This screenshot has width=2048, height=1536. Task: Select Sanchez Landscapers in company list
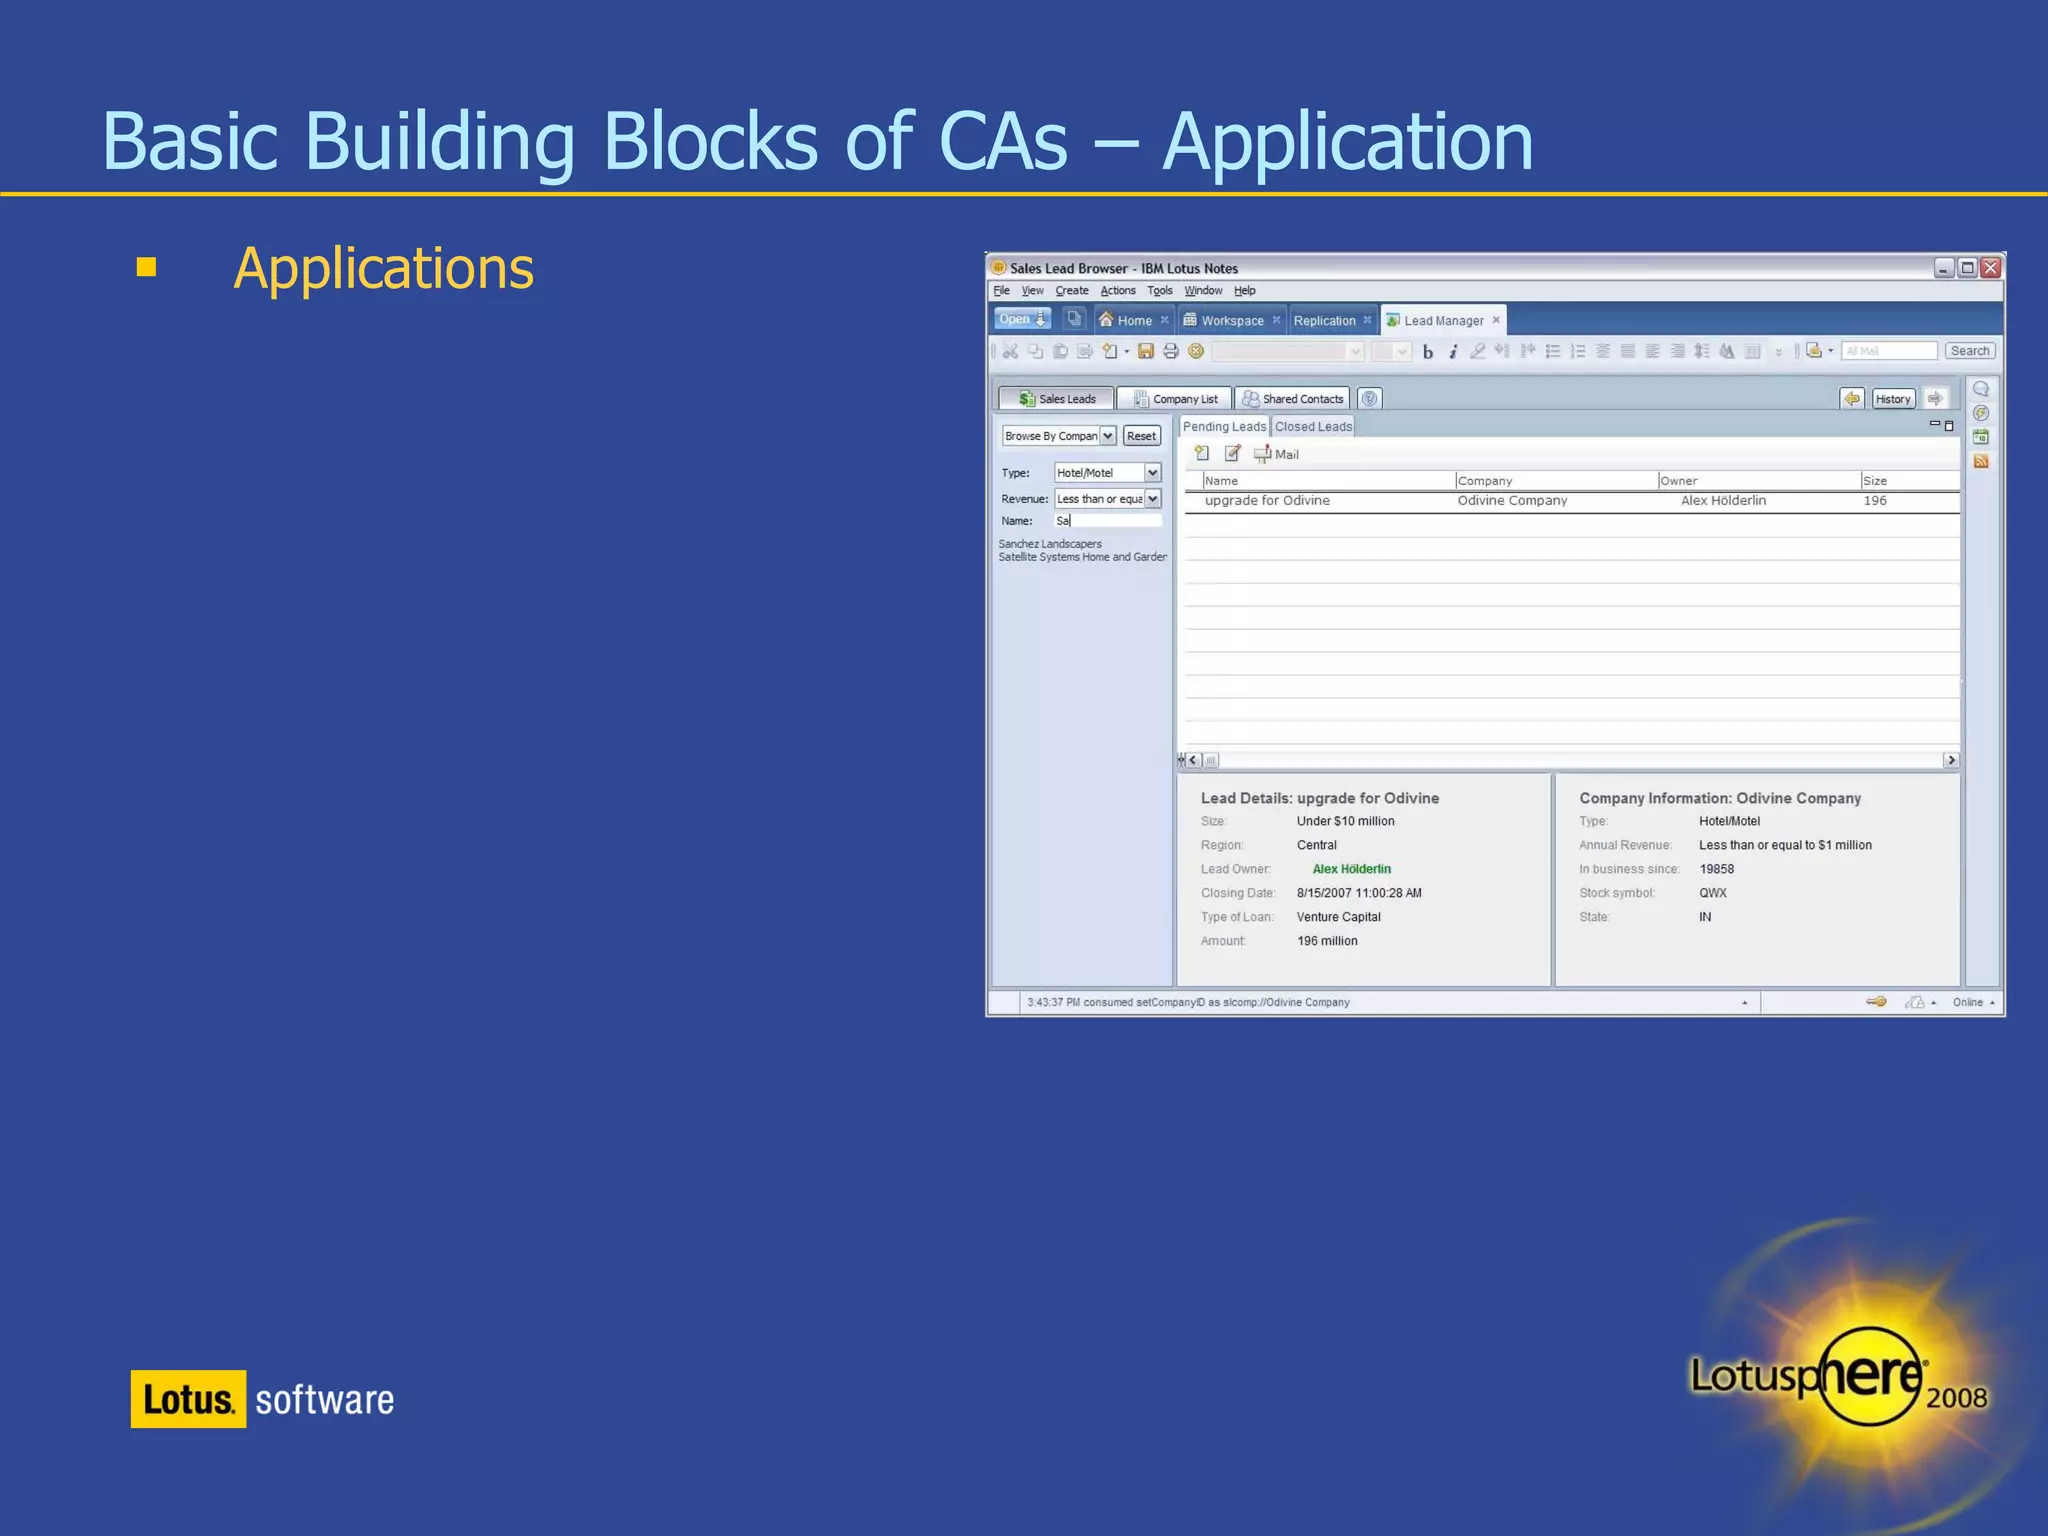(1050, 544)
